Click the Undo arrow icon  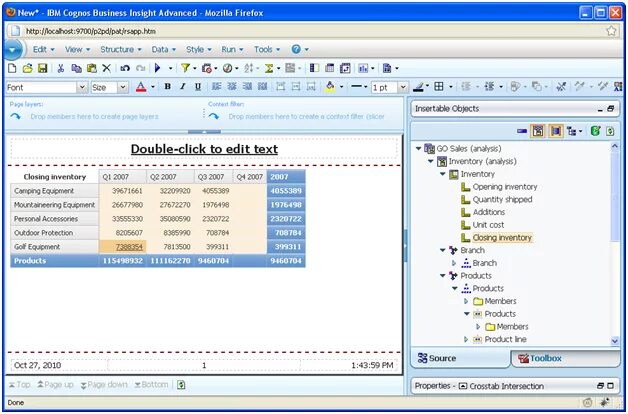(125, 68)
